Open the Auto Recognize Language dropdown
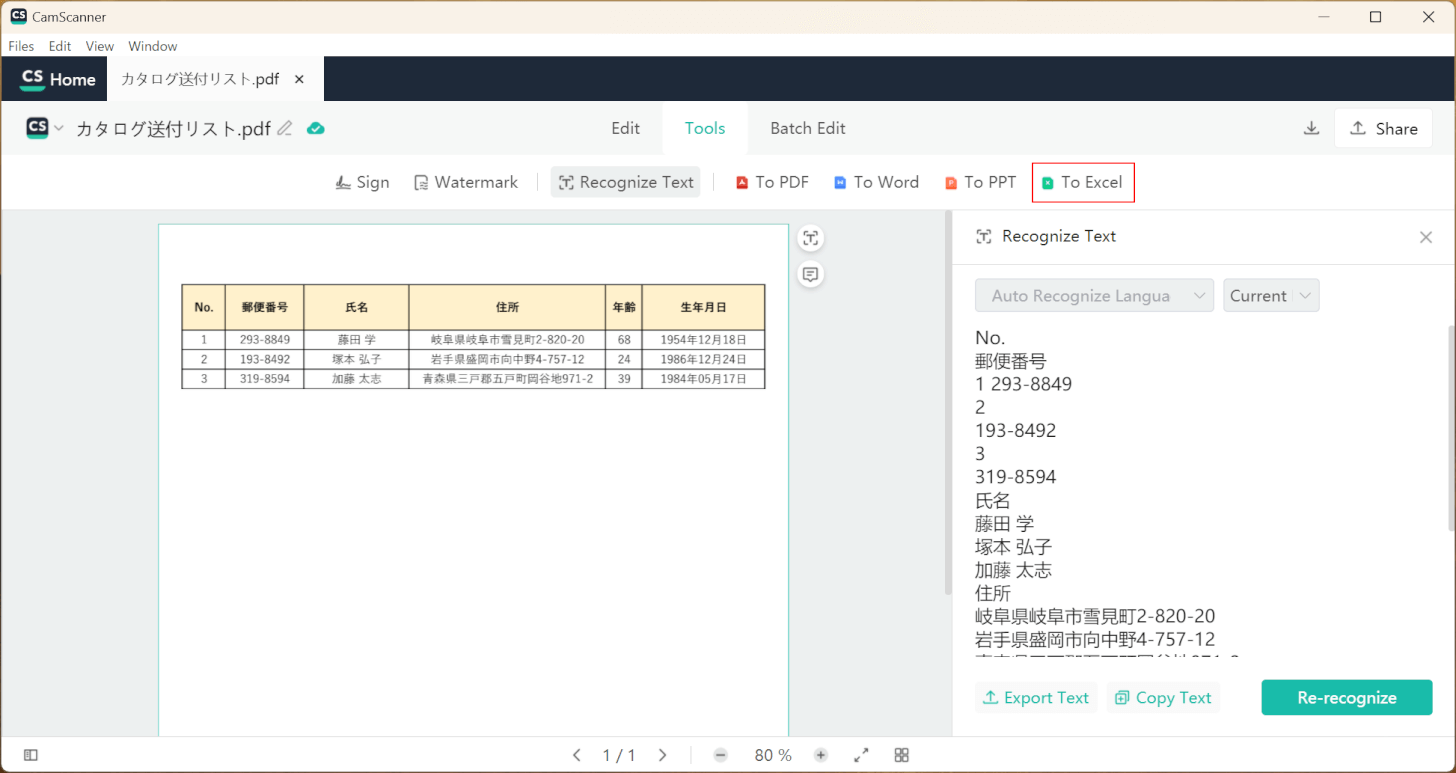The width and height of the screenshot is (1456, 773). click(x=1095, y=296)
